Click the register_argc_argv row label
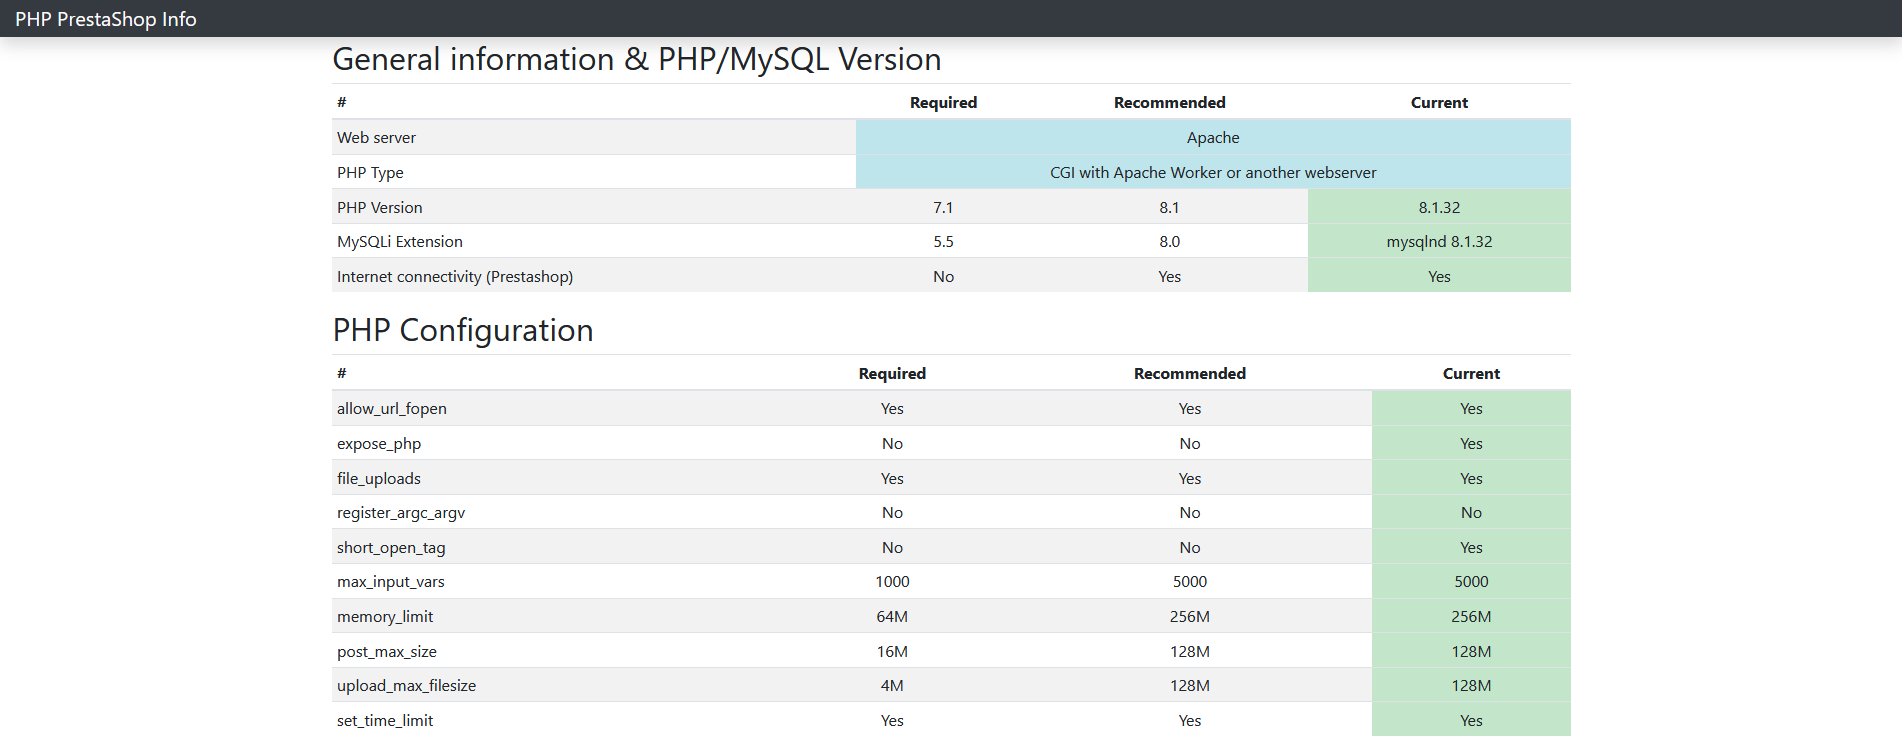 (x=401, y=513)
